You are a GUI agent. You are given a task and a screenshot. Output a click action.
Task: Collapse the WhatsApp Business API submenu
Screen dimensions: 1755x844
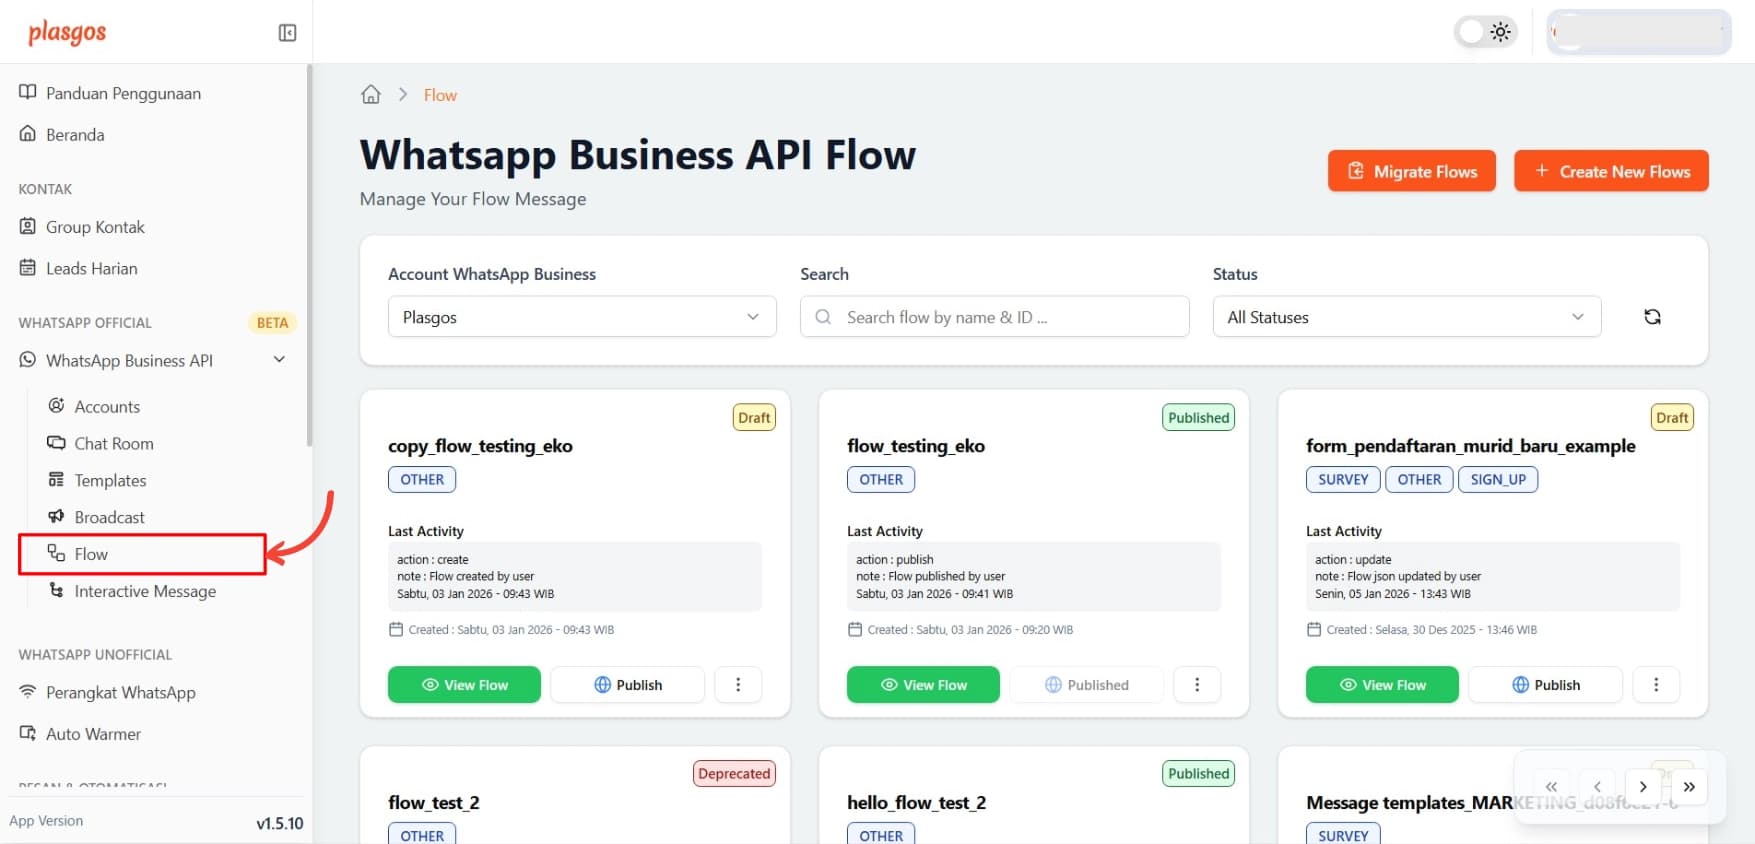(279, 360)
